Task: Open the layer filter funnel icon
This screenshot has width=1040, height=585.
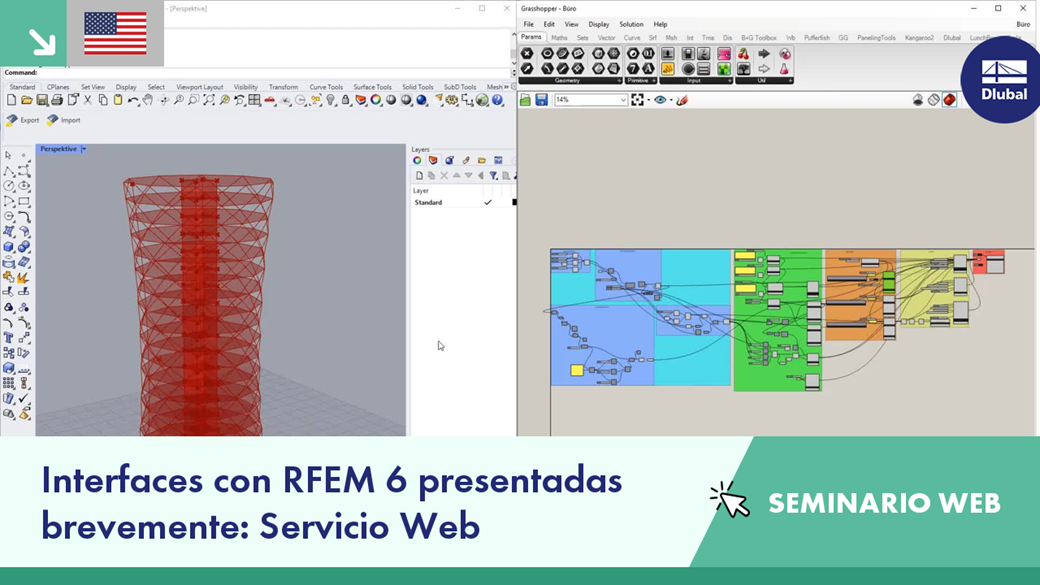Action: pyautogui.click(x=494, y=176)
